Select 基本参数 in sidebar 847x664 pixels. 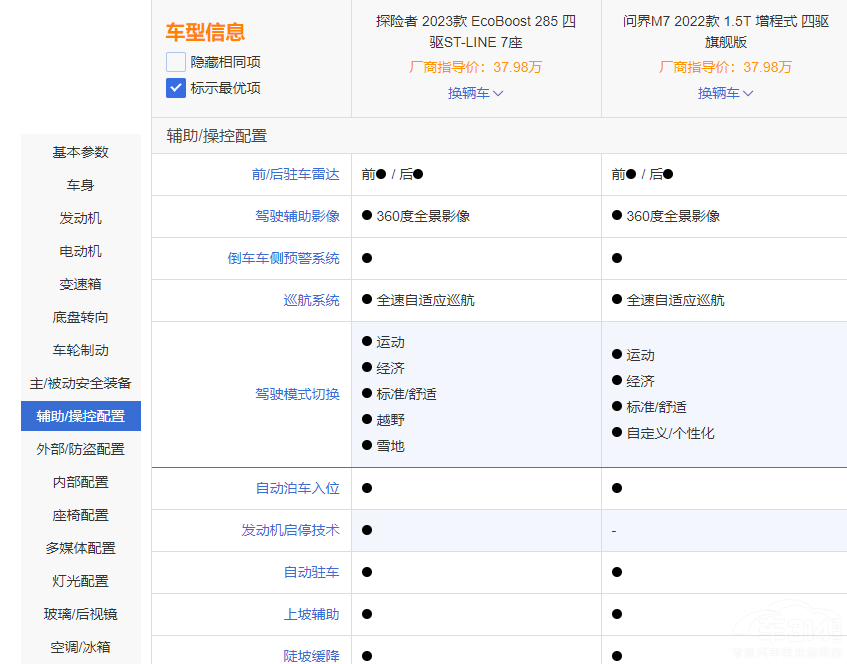click(x=81, y=152)
